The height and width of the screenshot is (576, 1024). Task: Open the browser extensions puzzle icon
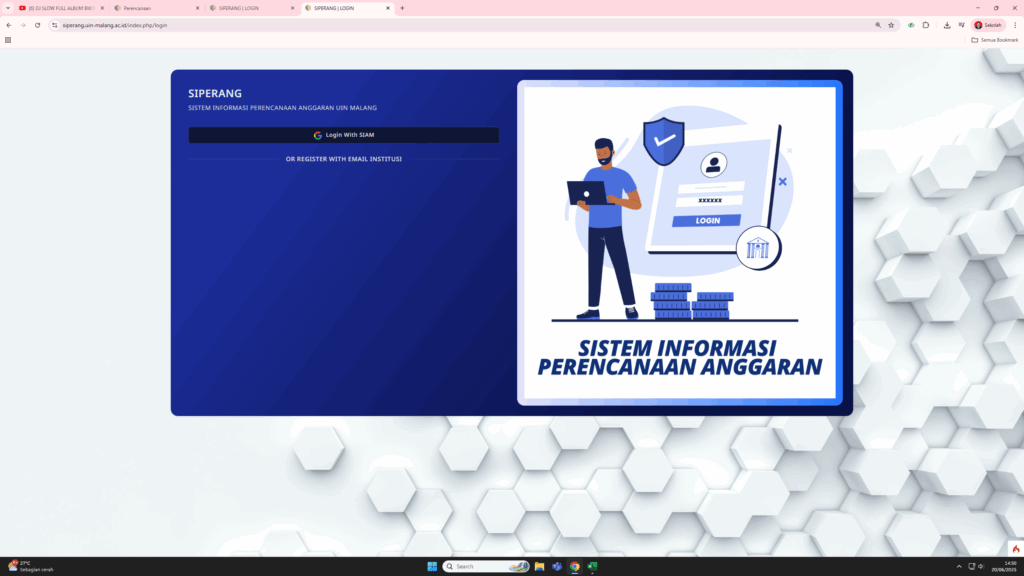926,25
